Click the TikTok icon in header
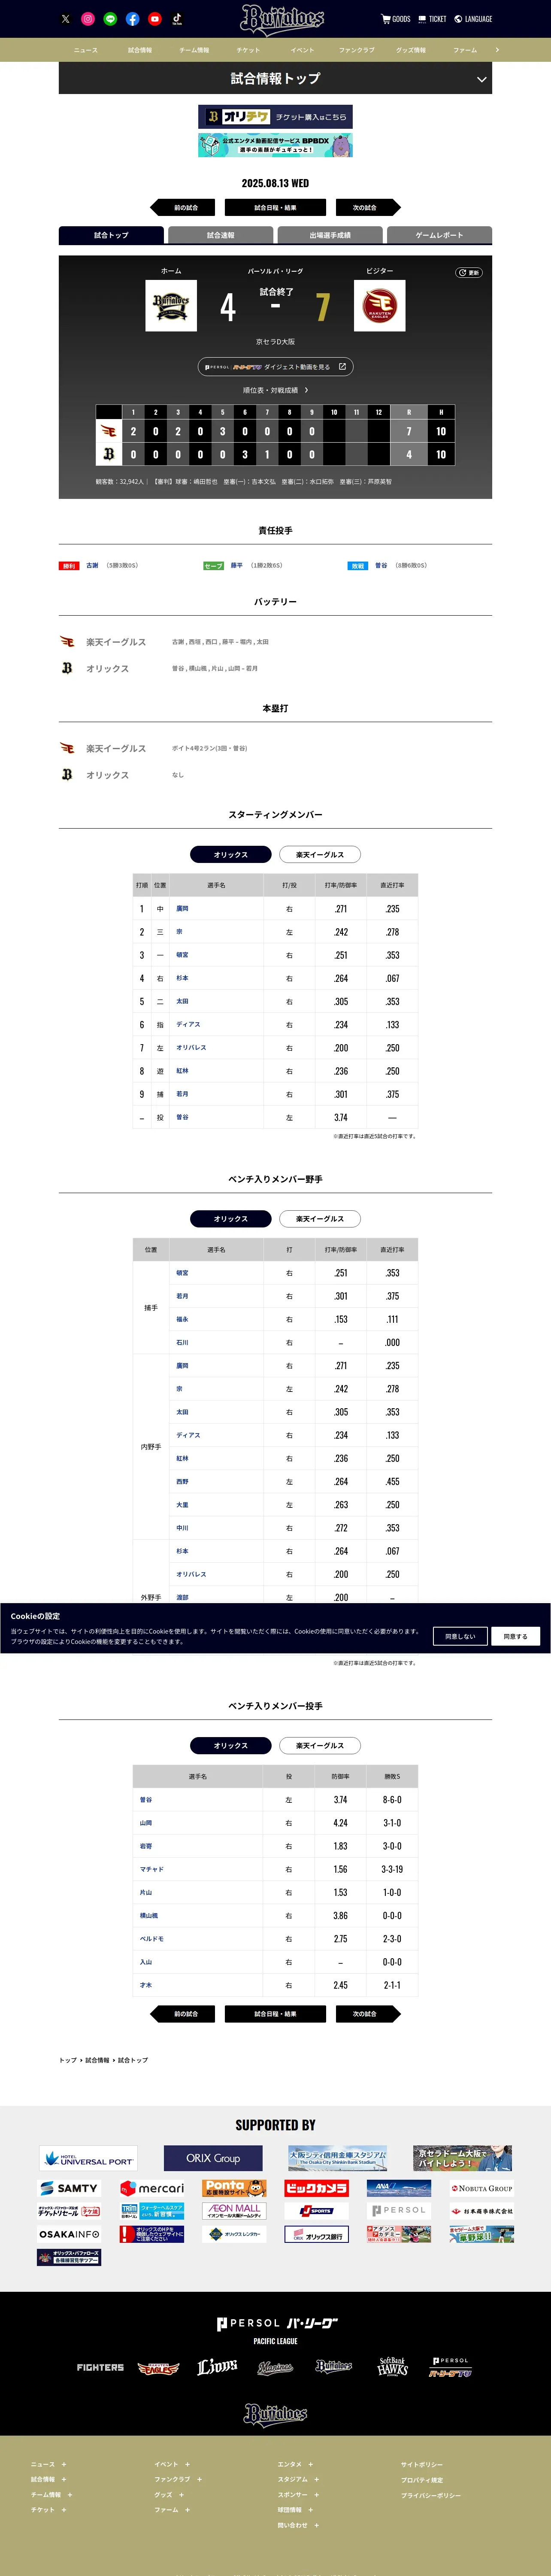Viewport: 551px width, 2576px height. click(177, 19)
